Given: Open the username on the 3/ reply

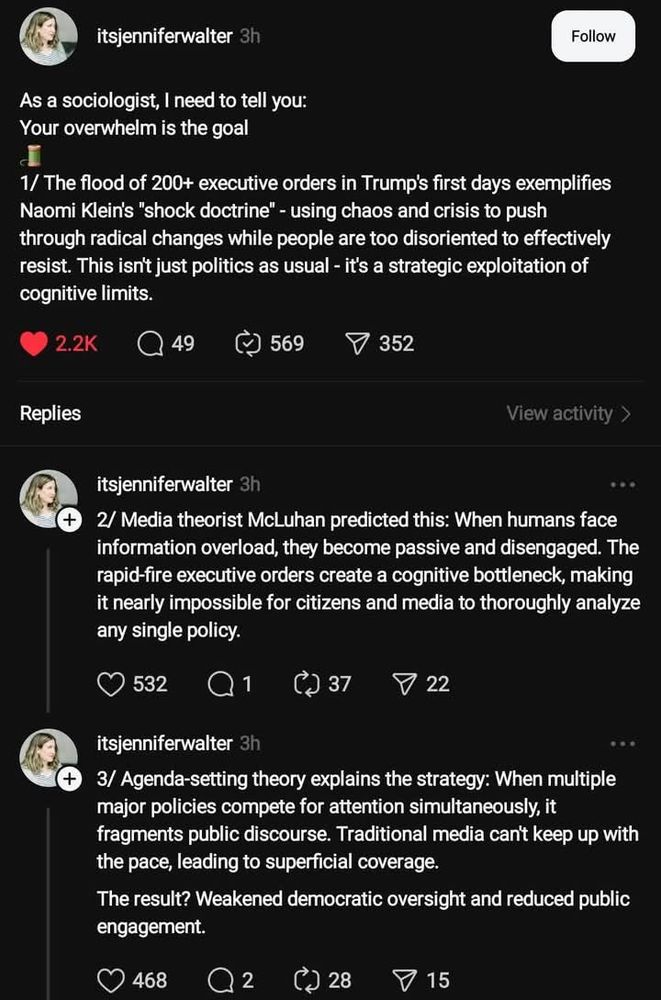Looking at the screenshot, I should pyautogui.click(x=165, y=744).
